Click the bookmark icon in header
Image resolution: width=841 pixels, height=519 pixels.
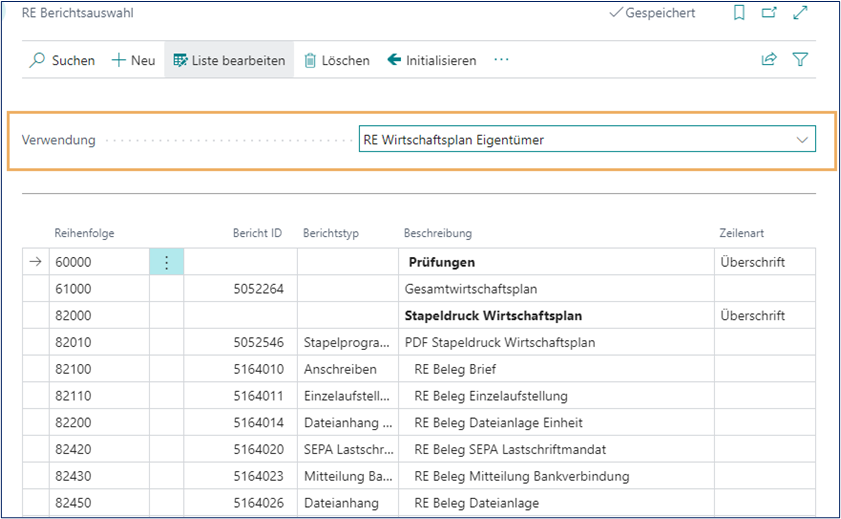click(739, 13)
